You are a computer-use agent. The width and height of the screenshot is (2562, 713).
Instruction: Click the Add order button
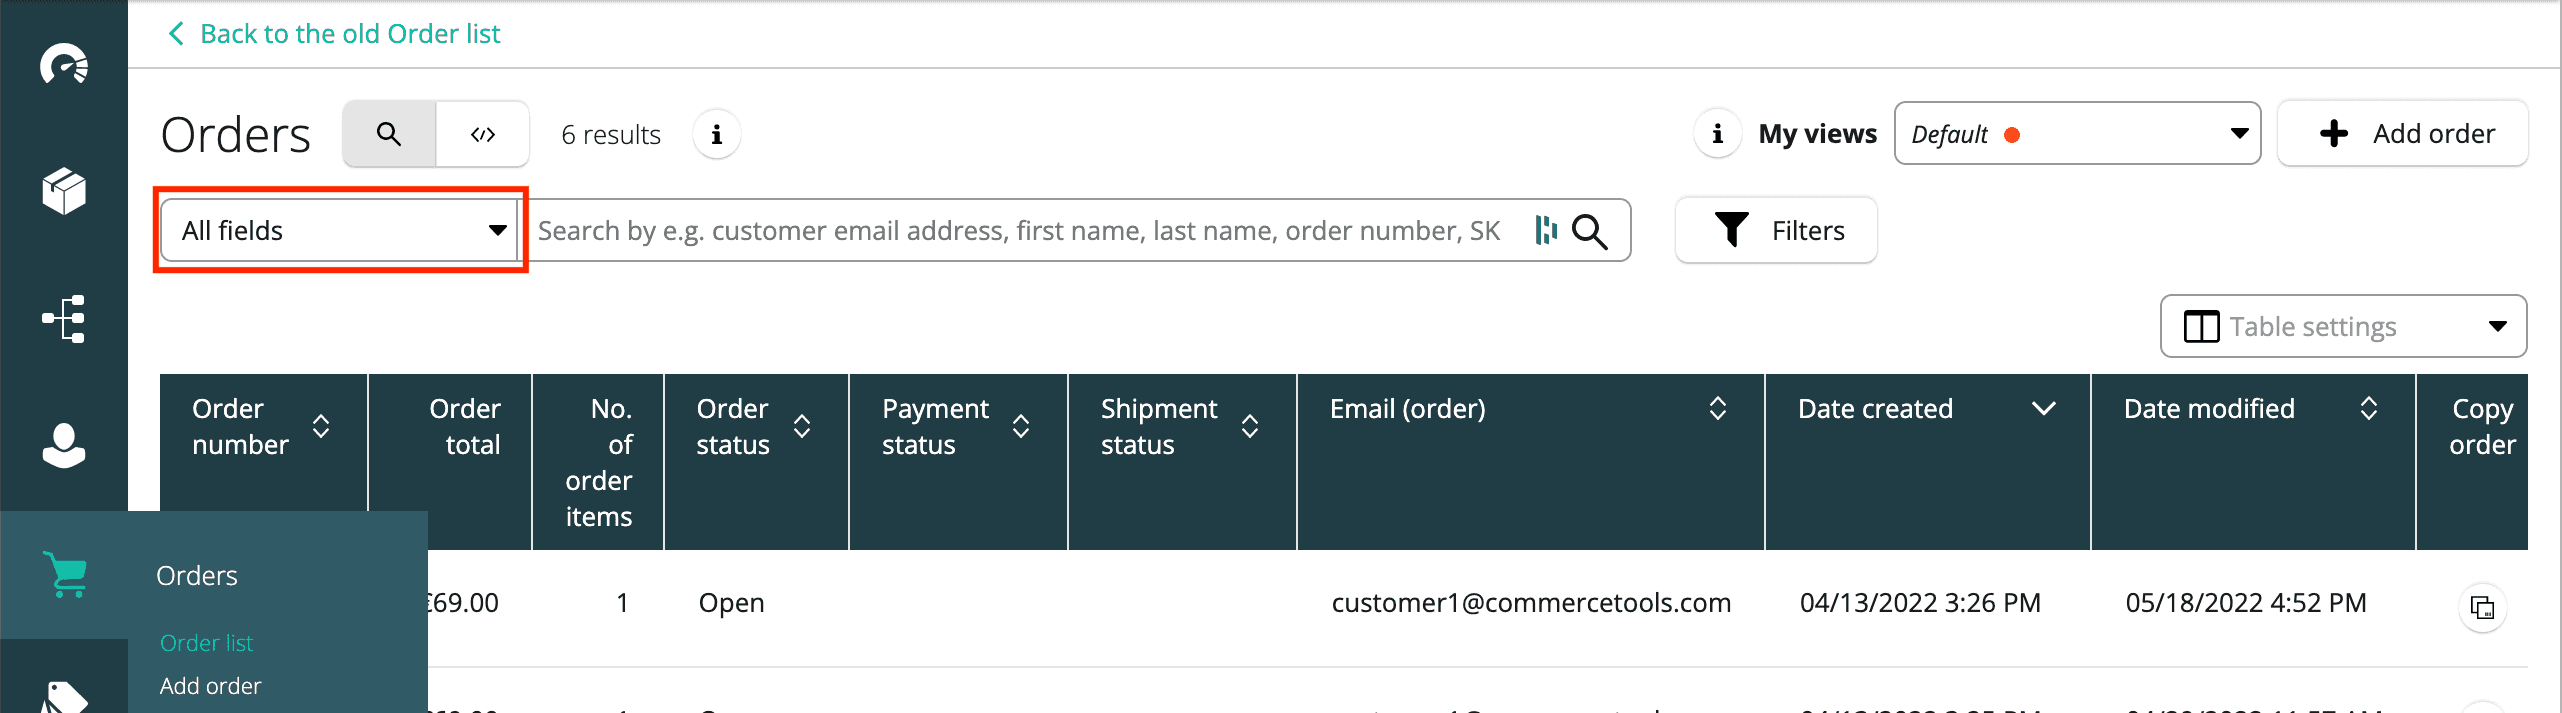(x=2402, y=134)
